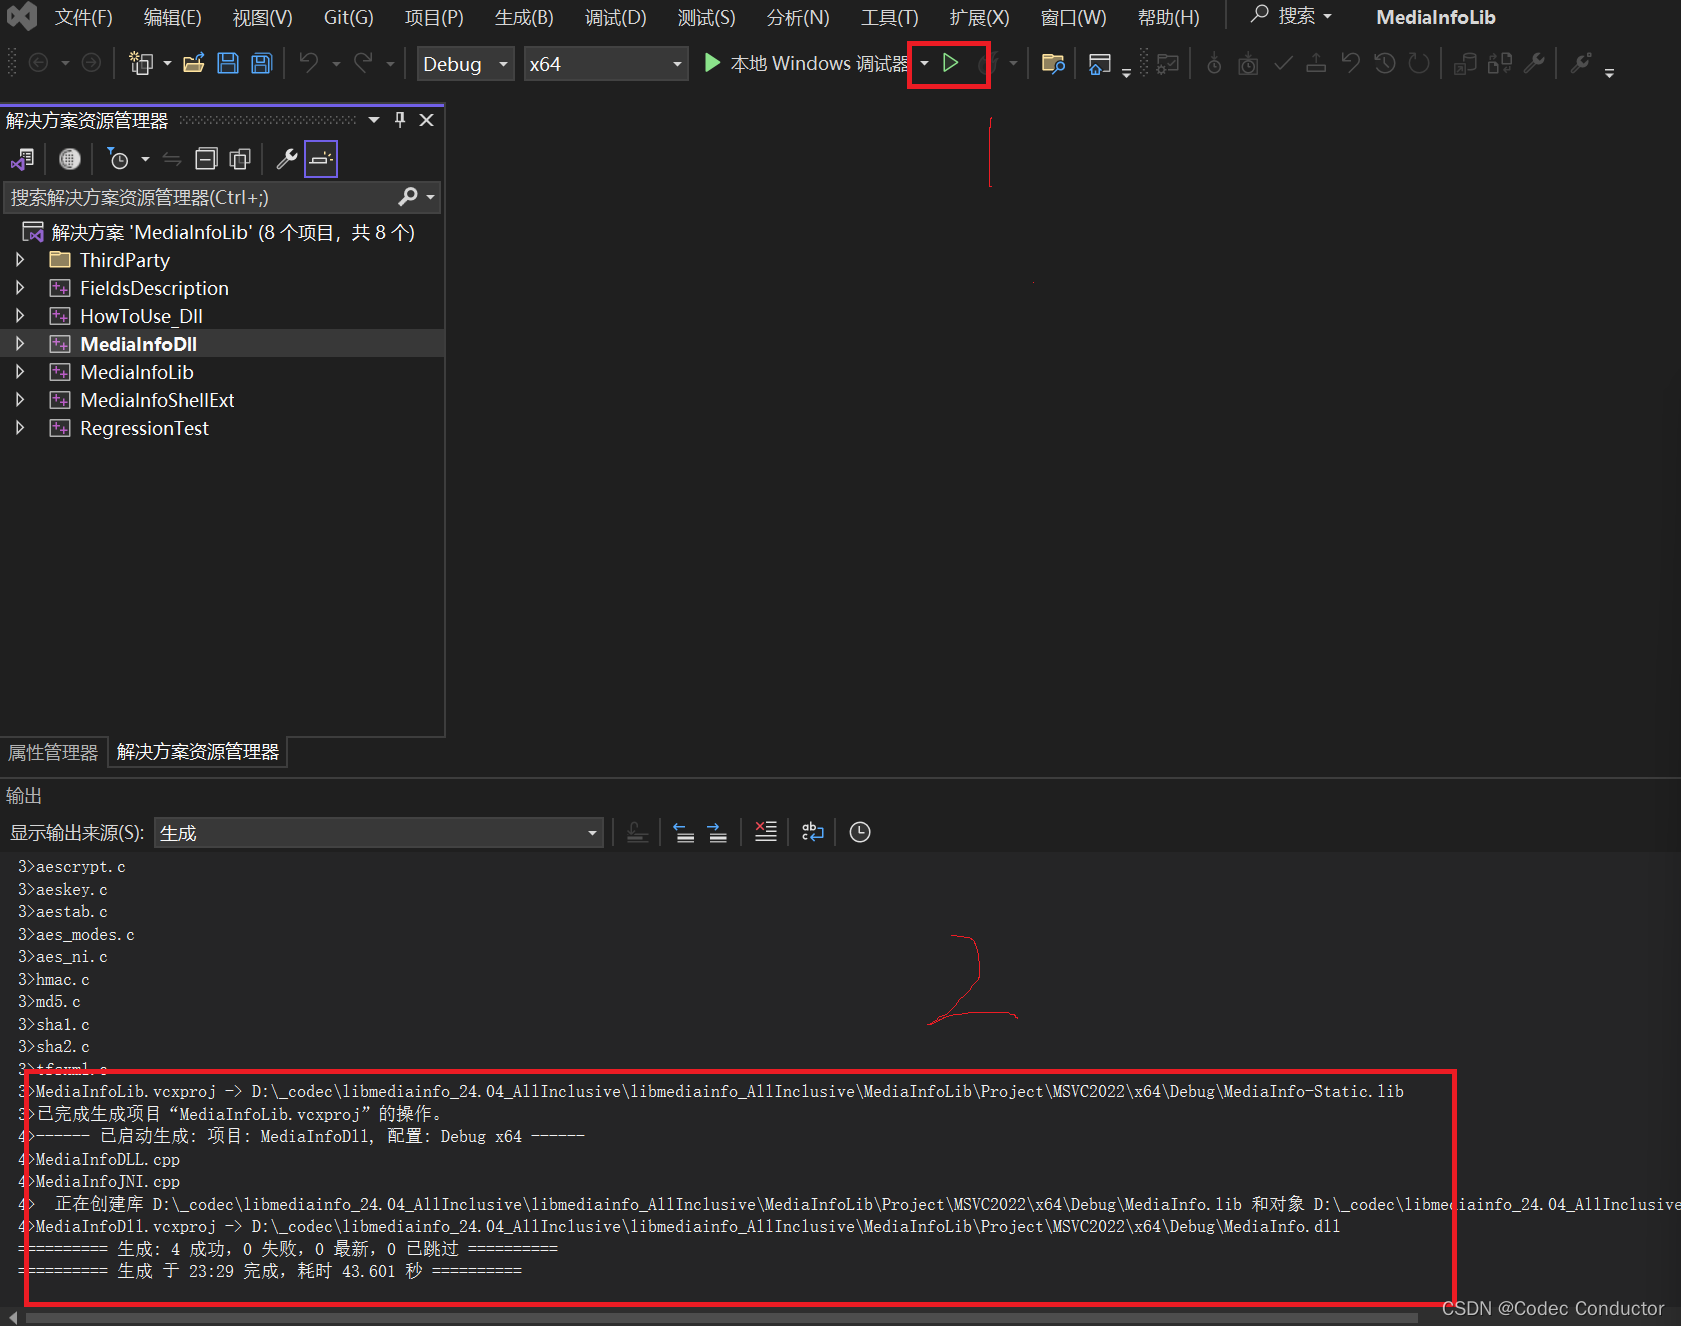This screenshot has width=1681, height=1326.
Task: Toggle Show All Files in Solution Explorer
Action: (240, 159)
